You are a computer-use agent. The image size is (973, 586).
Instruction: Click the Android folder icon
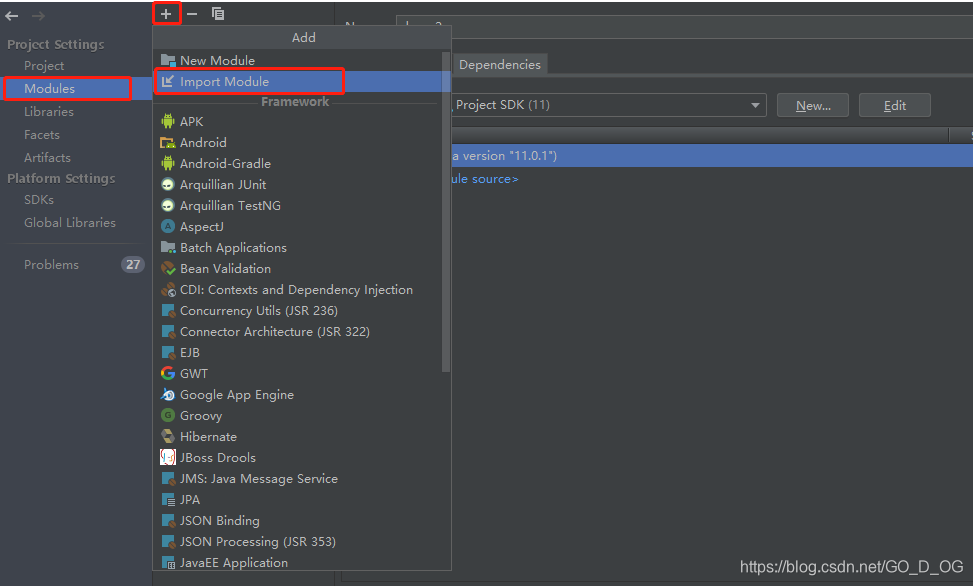pyautogui.click(x=168, y=142)
